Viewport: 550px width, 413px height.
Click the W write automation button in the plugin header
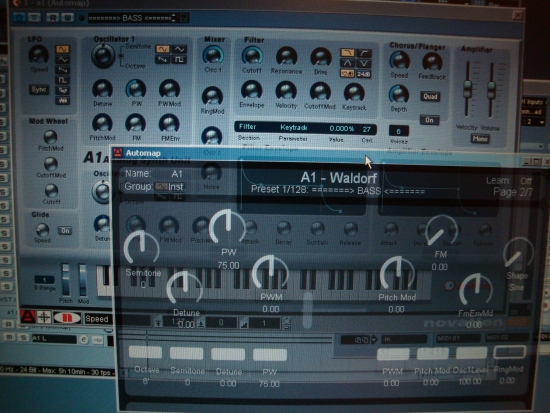point(68,18)
